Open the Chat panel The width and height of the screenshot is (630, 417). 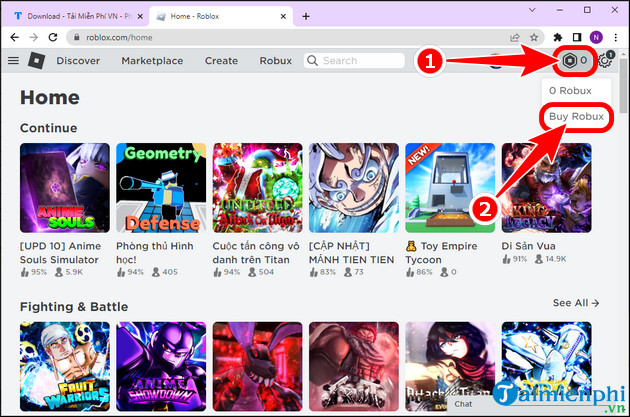click(463, 404)
